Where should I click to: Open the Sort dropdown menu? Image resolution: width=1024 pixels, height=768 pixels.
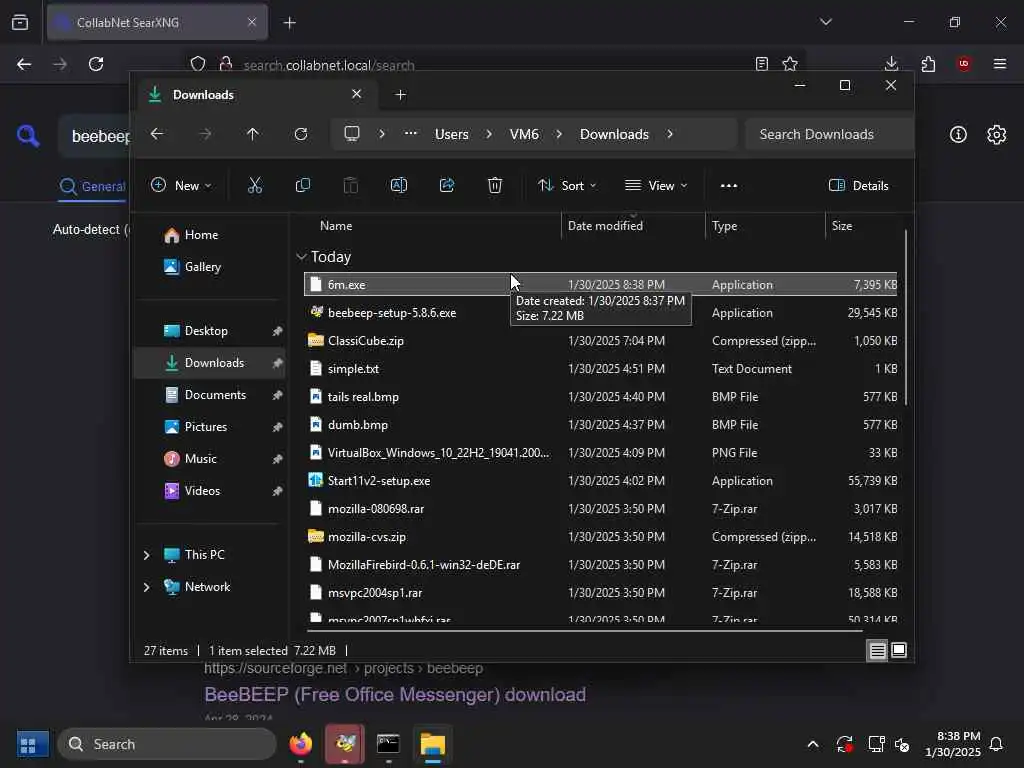(567, 185)
